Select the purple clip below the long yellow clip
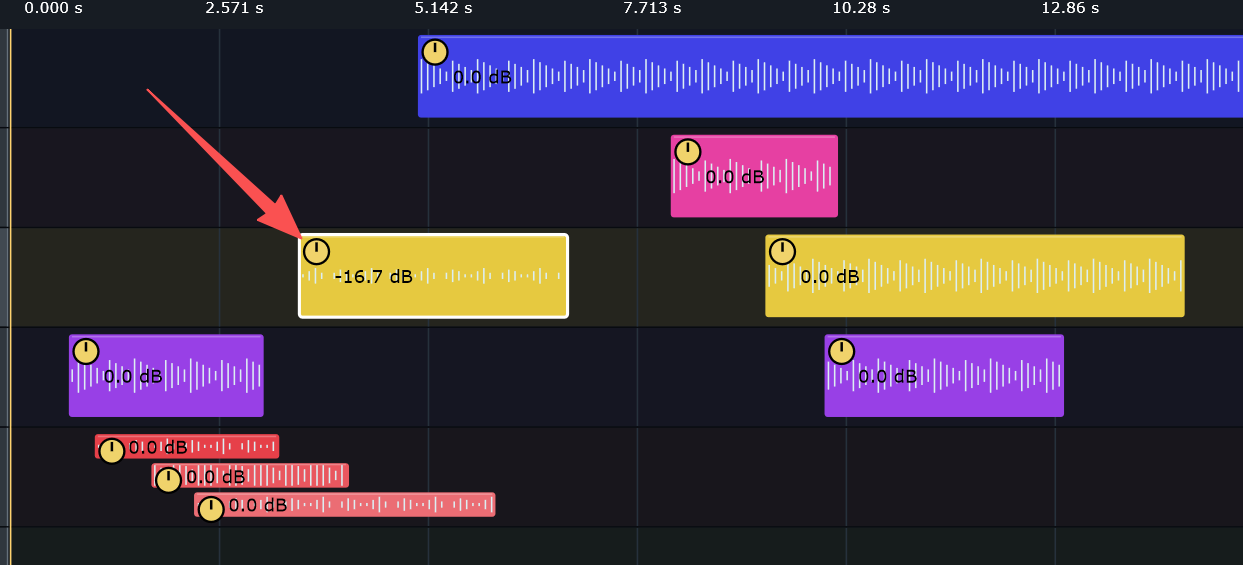1243x565 pixels. pyautogui.click(x=944, y=375)
